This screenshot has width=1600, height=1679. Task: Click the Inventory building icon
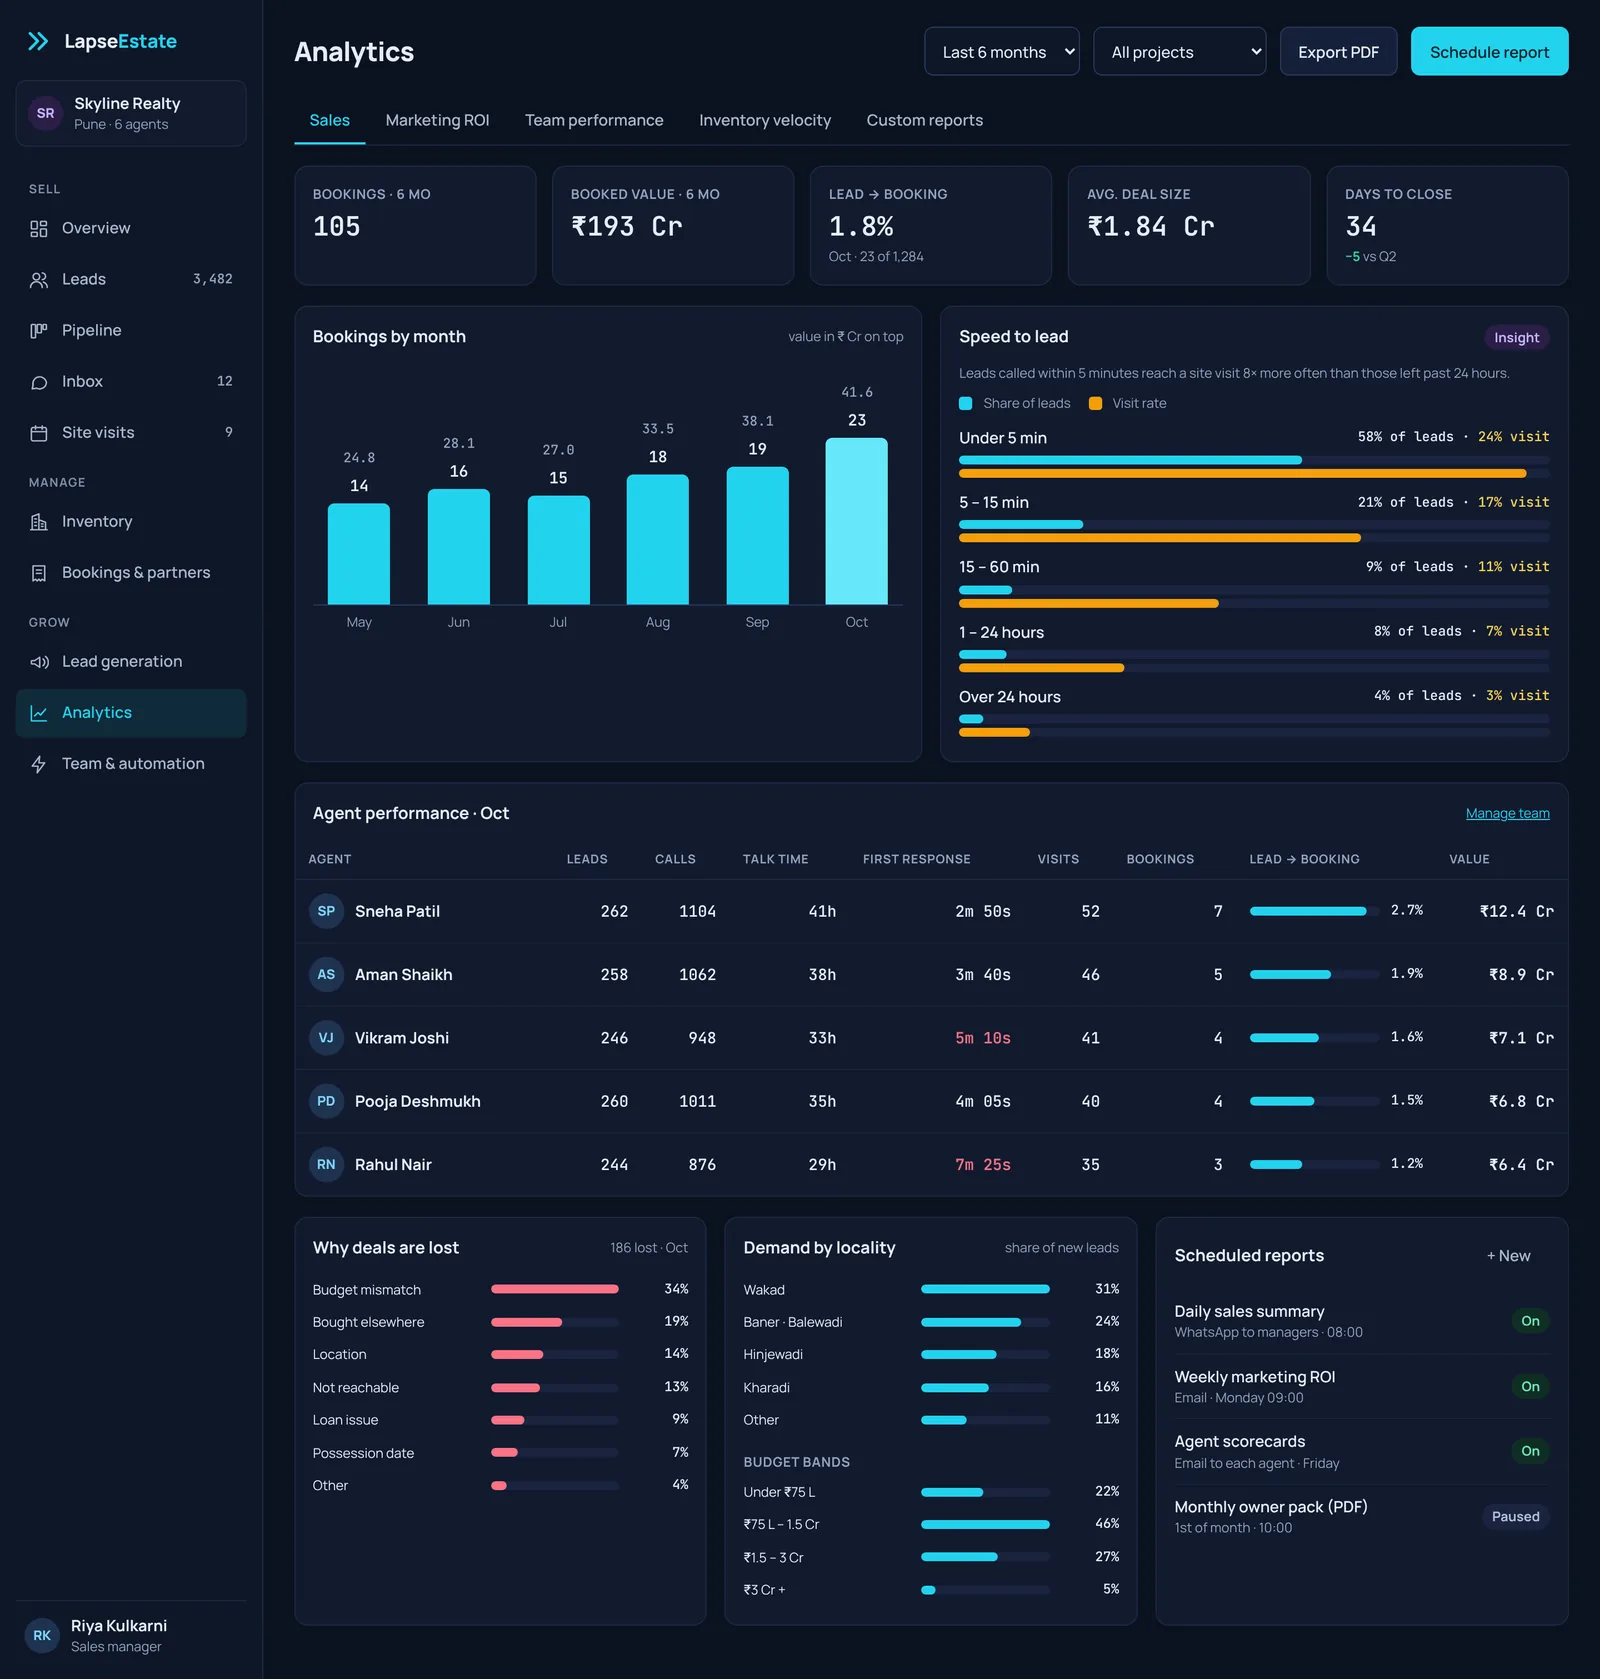pyautogui.click(x=39, y=522)
